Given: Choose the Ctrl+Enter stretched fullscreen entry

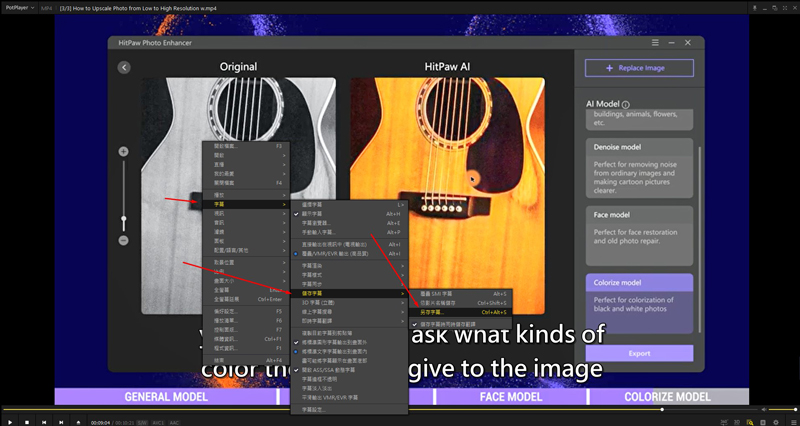Looking at the screenshot, I should tap(246, 299).
